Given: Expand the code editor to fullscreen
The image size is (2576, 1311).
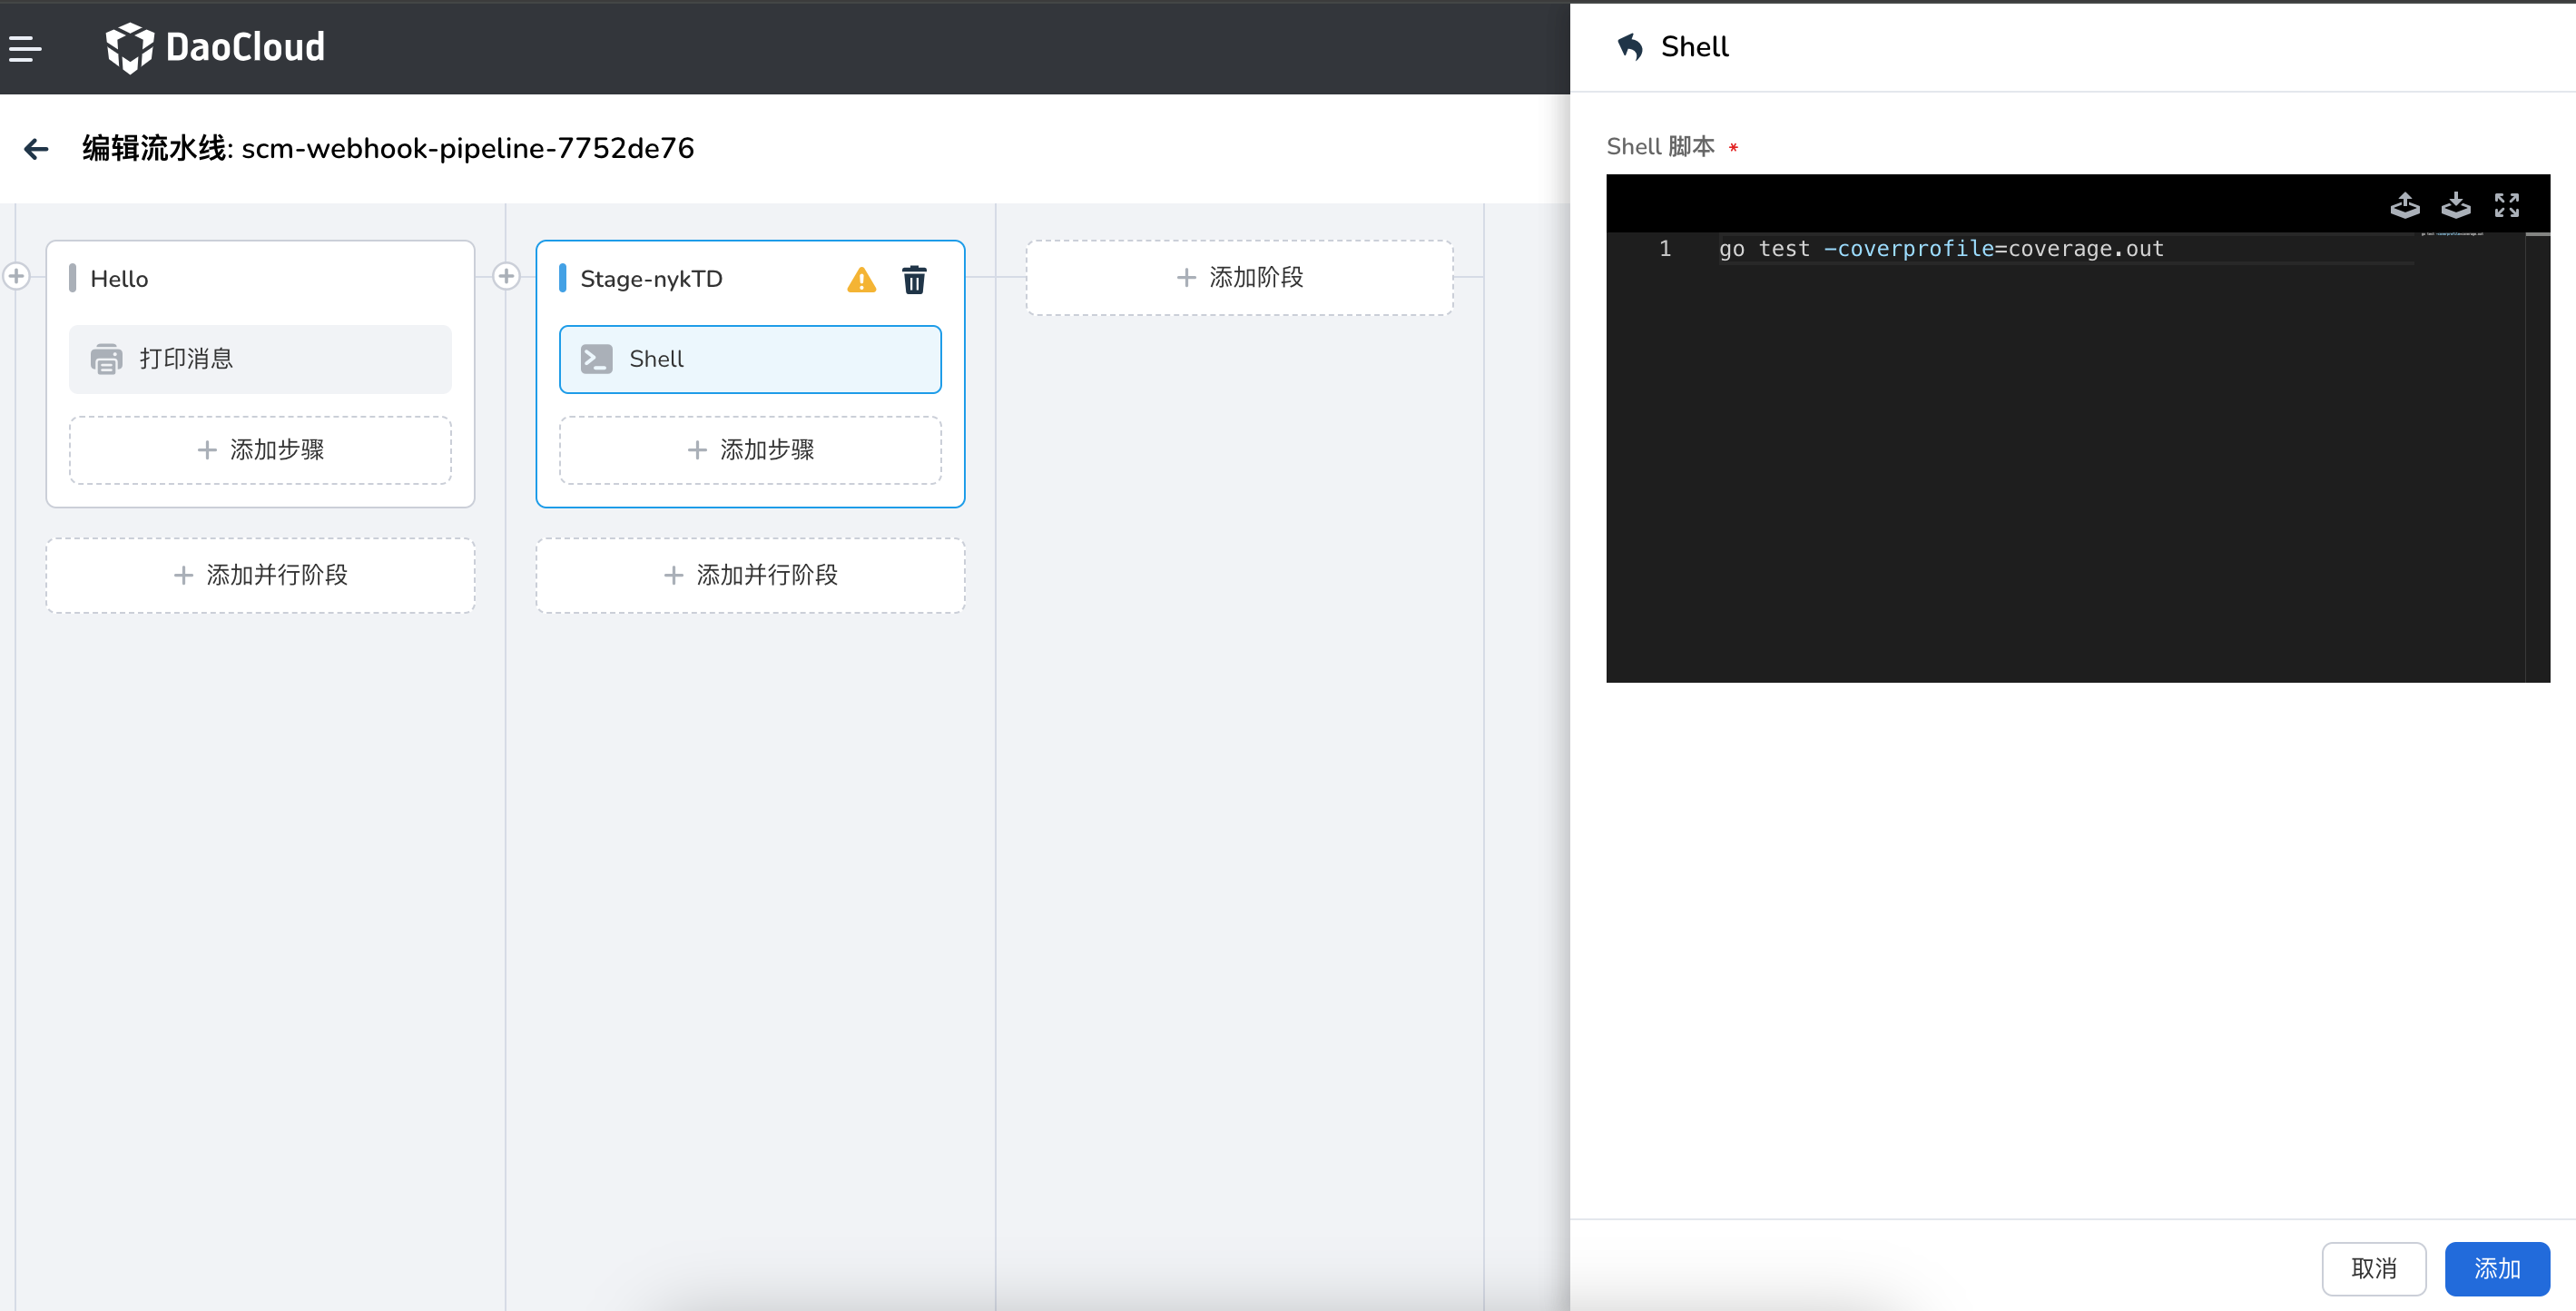Looking at the screenshot, I should 2506,205.
